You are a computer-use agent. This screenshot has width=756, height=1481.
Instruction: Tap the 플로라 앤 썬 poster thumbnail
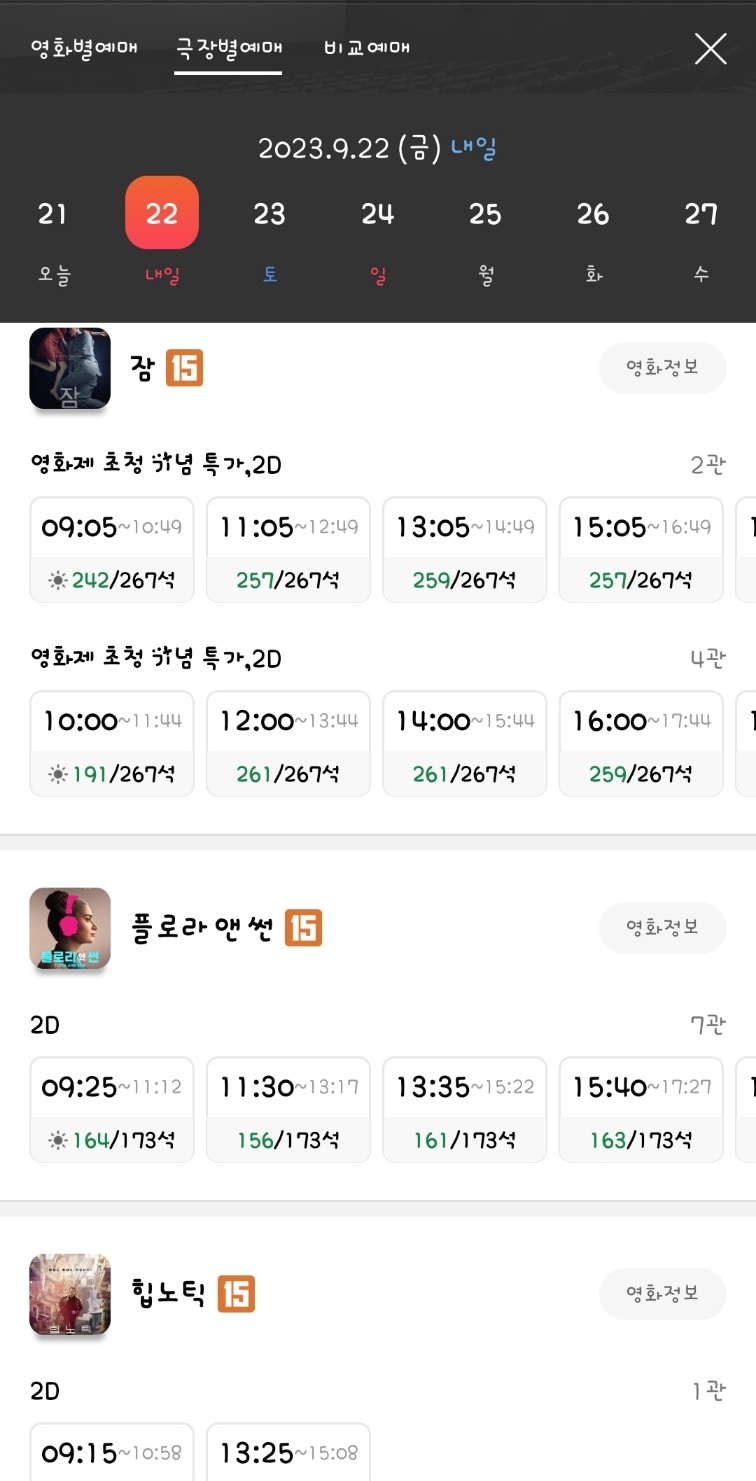pos(70,928)
